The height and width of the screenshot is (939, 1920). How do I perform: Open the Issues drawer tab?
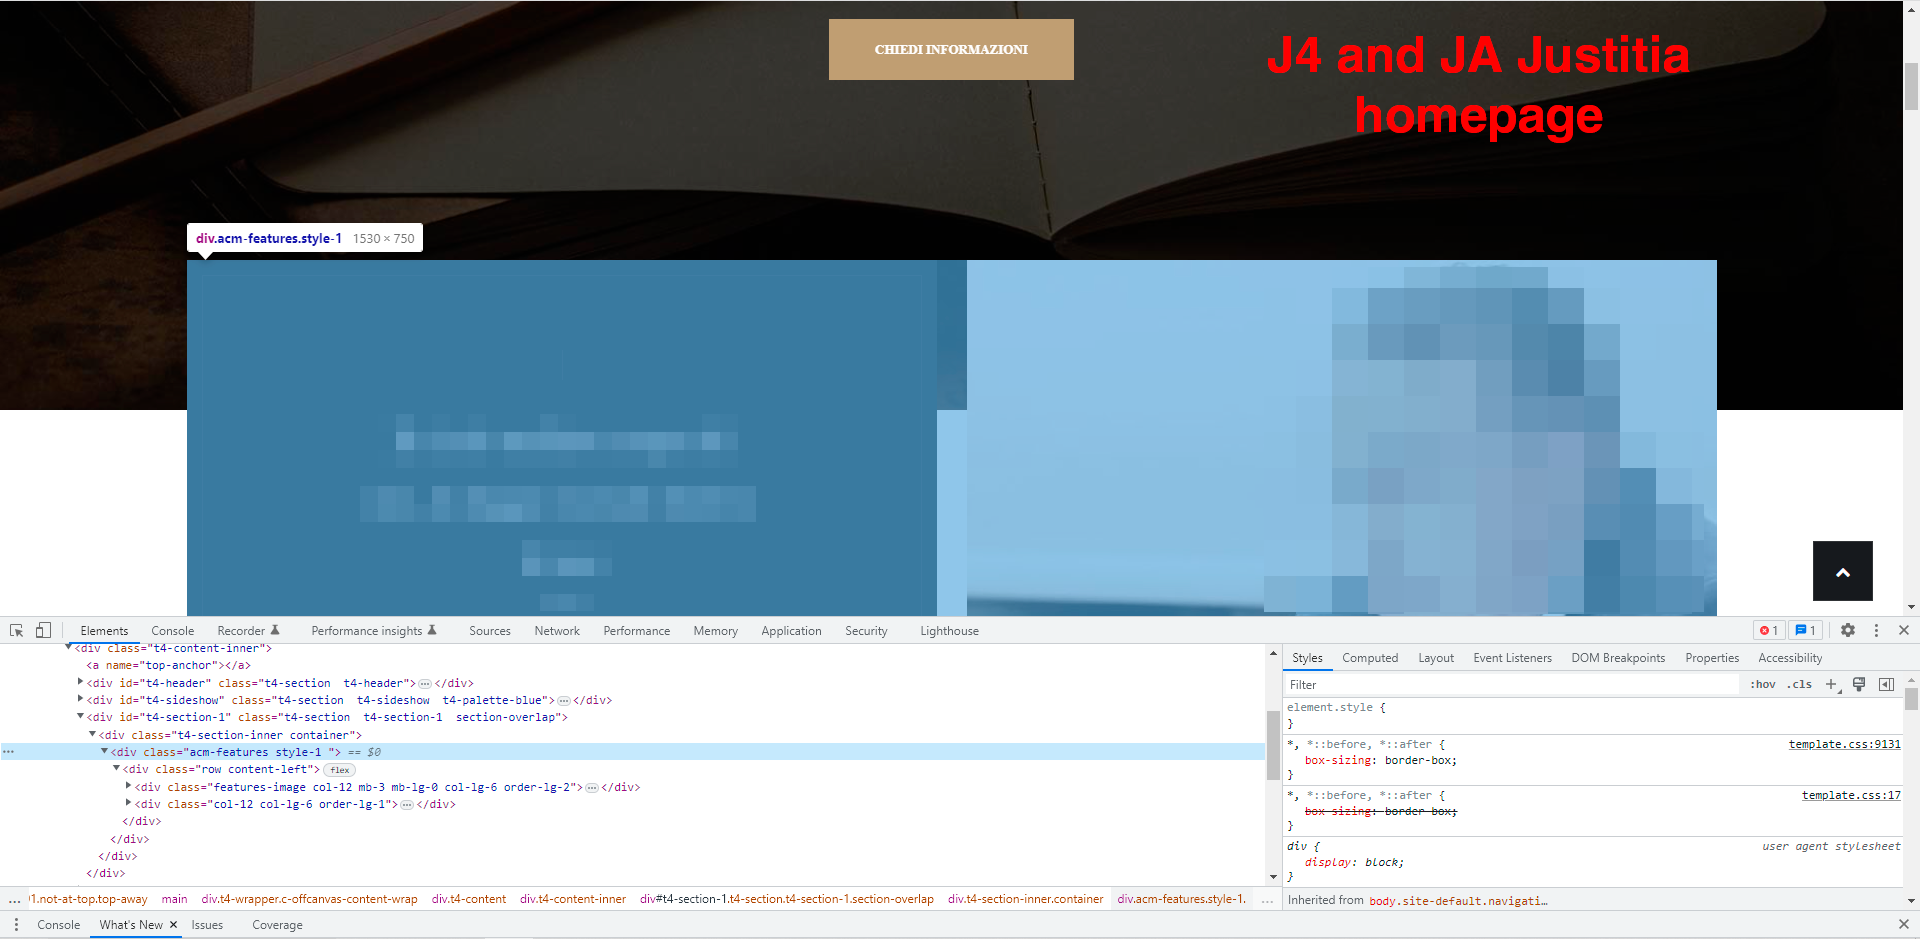(x=207, y=925)
